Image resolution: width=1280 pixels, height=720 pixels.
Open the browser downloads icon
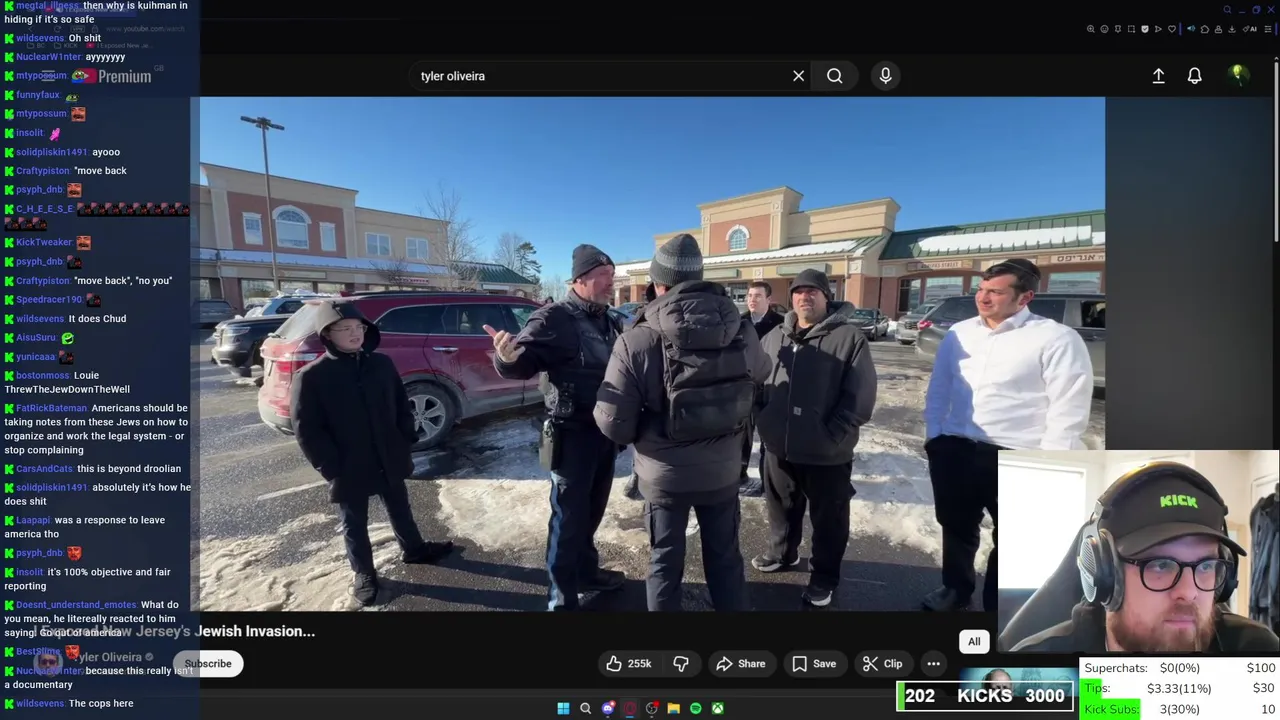[1232, 29]
